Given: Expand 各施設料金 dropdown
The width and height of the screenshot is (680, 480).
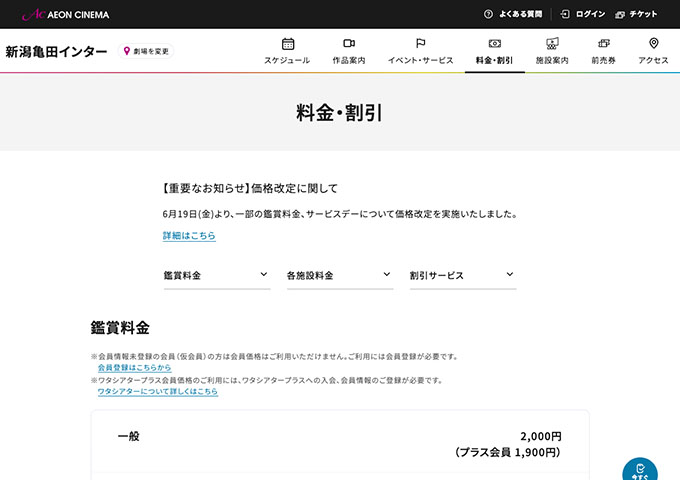Looking at the screenshot, I should 340,276.
